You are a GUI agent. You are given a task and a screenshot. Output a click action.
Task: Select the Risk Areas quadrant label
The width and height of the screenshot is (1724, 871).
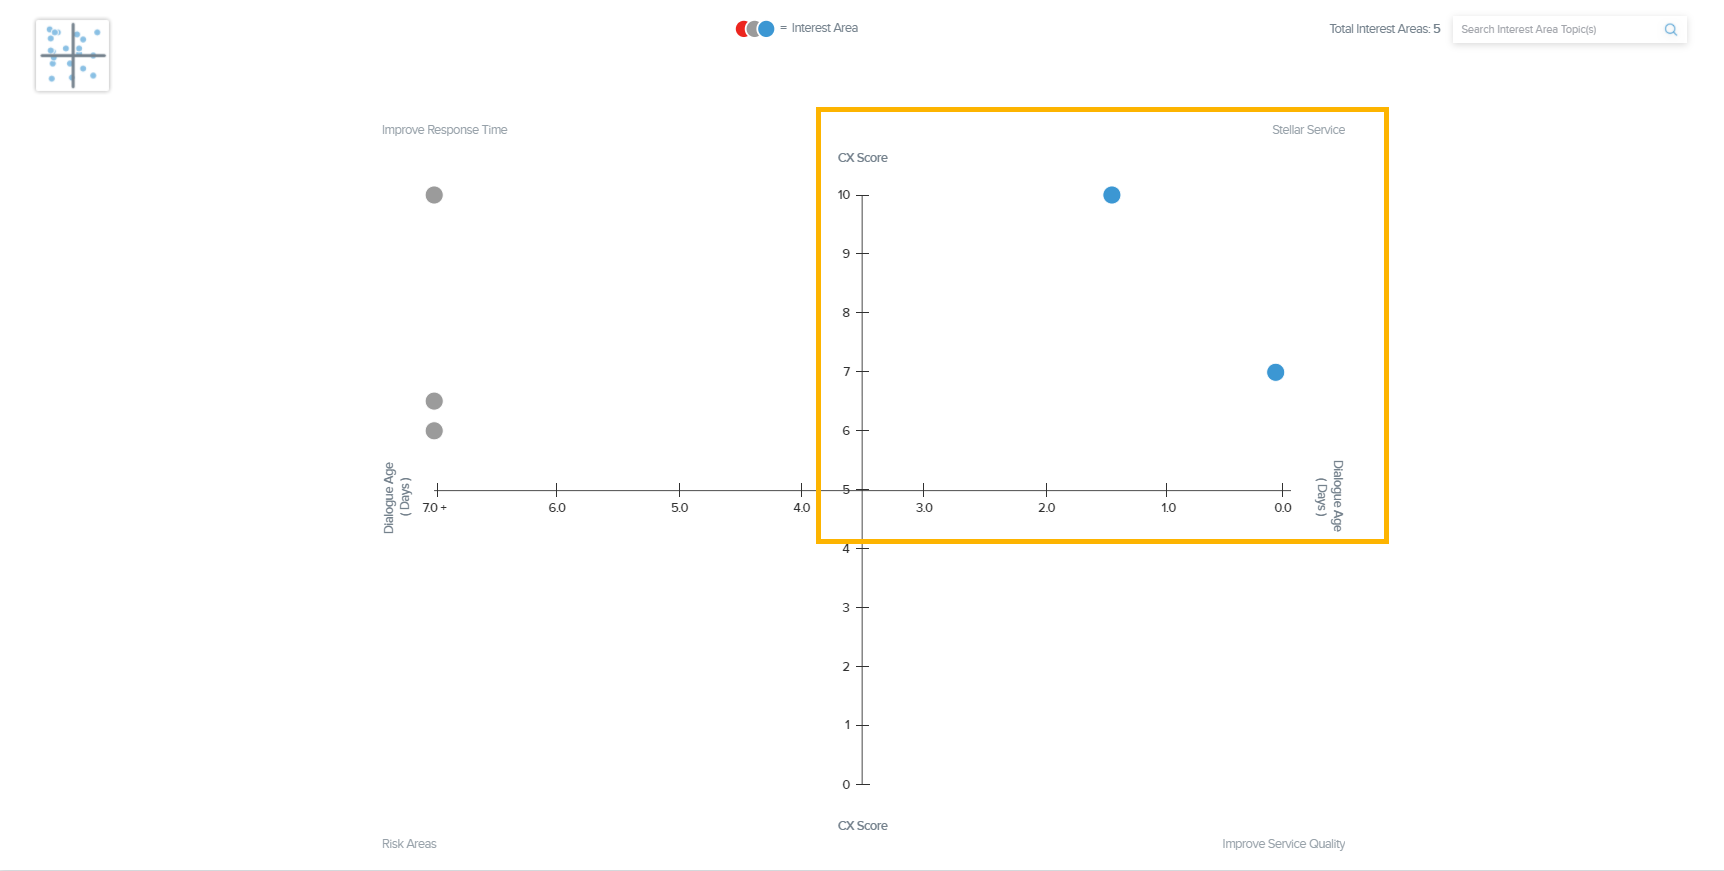coord(409,844)
